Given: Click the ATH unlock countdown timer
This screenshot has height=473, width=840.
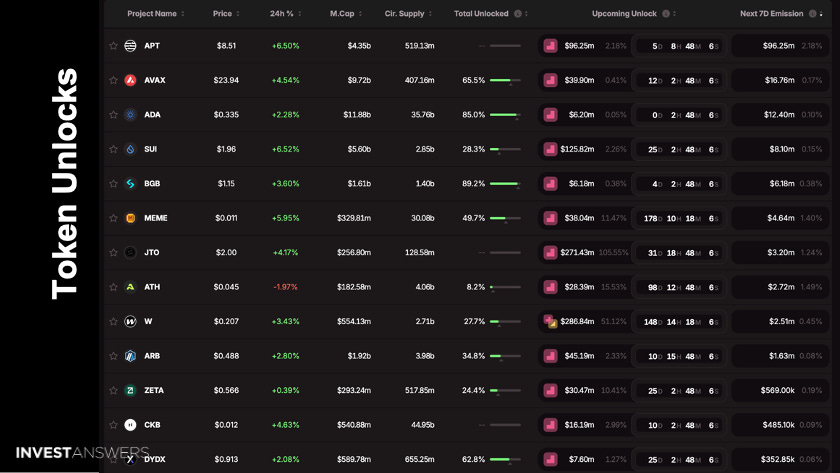Looking at the screenshot, I should pyautogui.click(x=679, y=288).
